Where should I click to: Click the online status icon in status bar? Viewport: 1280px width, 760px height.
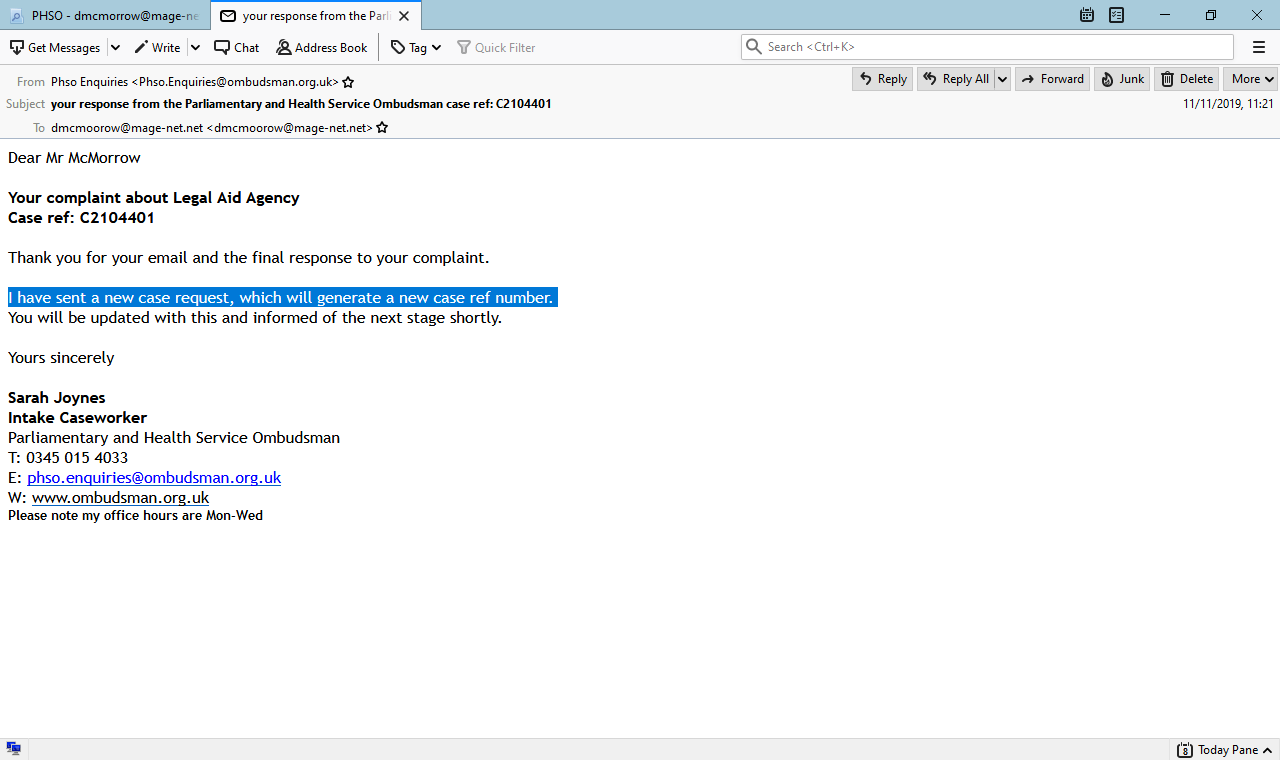13,749
